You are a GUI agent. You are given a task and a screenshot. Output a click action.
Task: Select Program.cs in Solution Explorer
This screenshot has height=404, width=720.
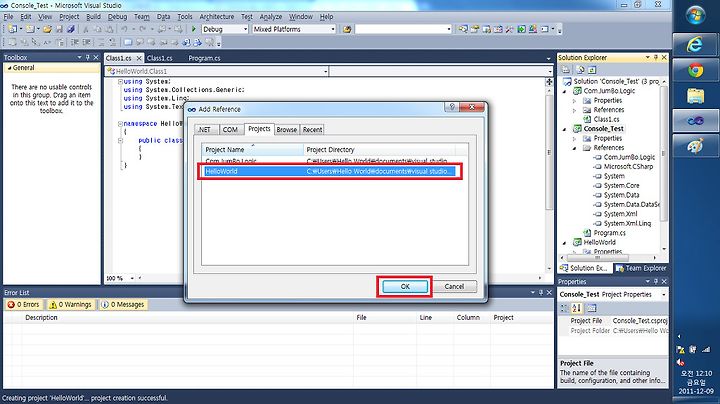(x=609, y=233)
